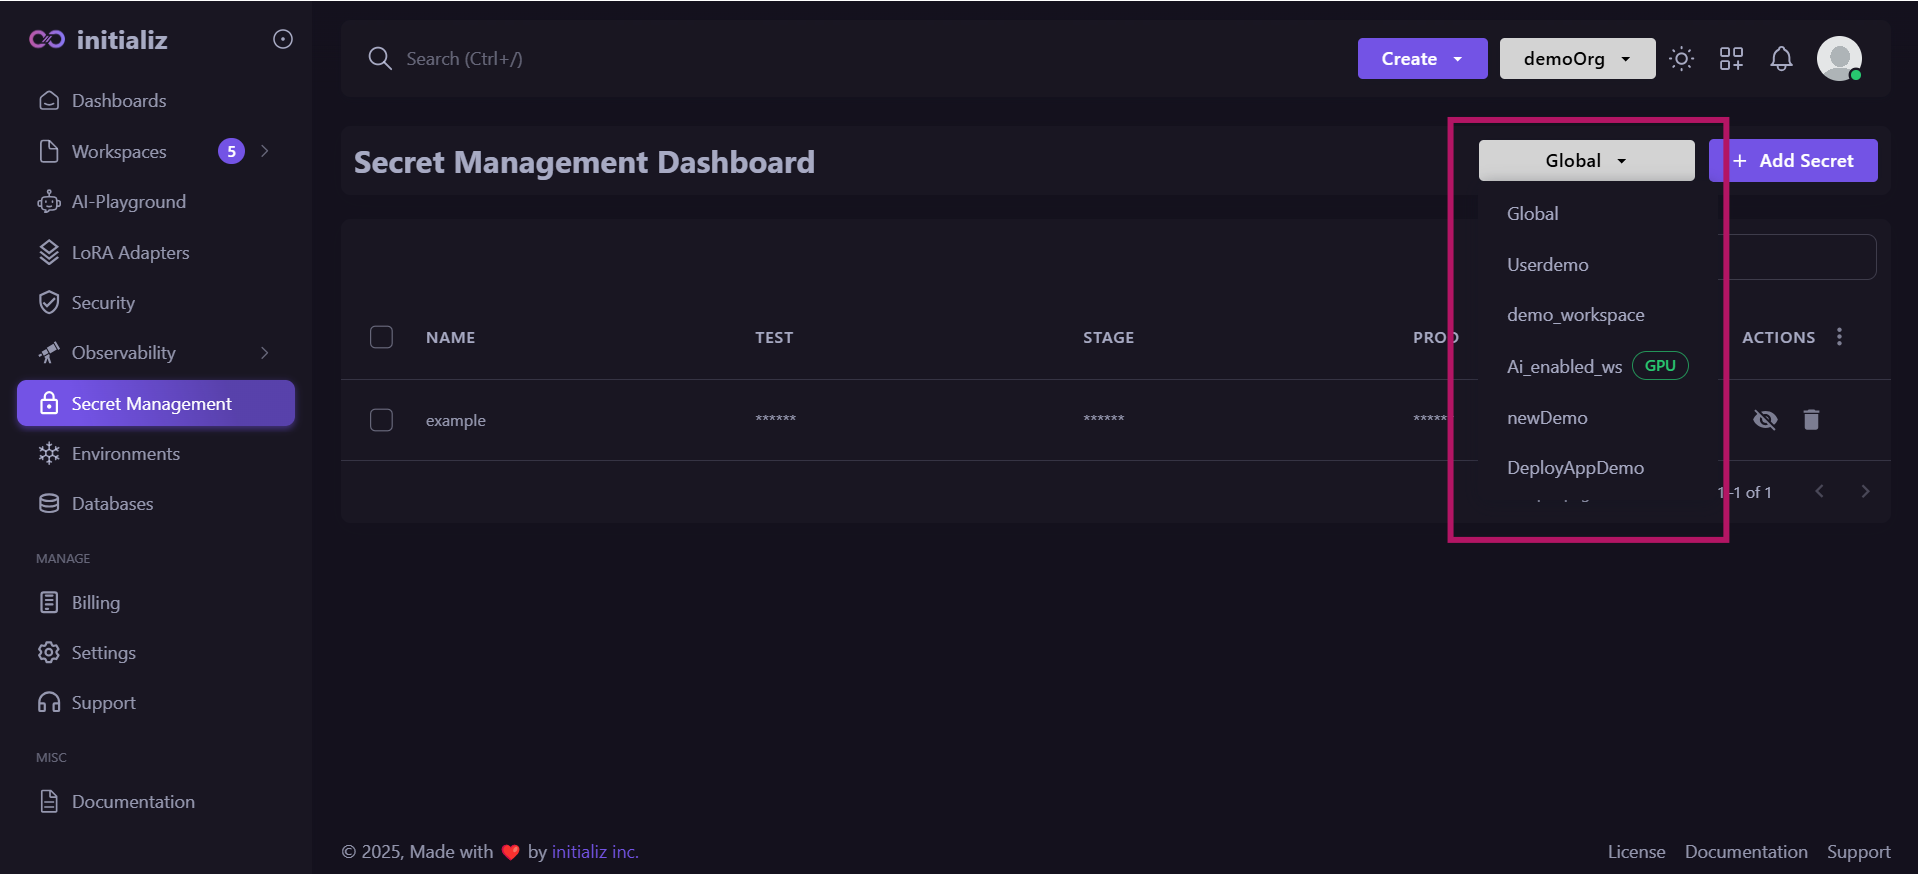Open Observability telescope item
Viewport: 1918px width, 874px height.
(156, 353)
